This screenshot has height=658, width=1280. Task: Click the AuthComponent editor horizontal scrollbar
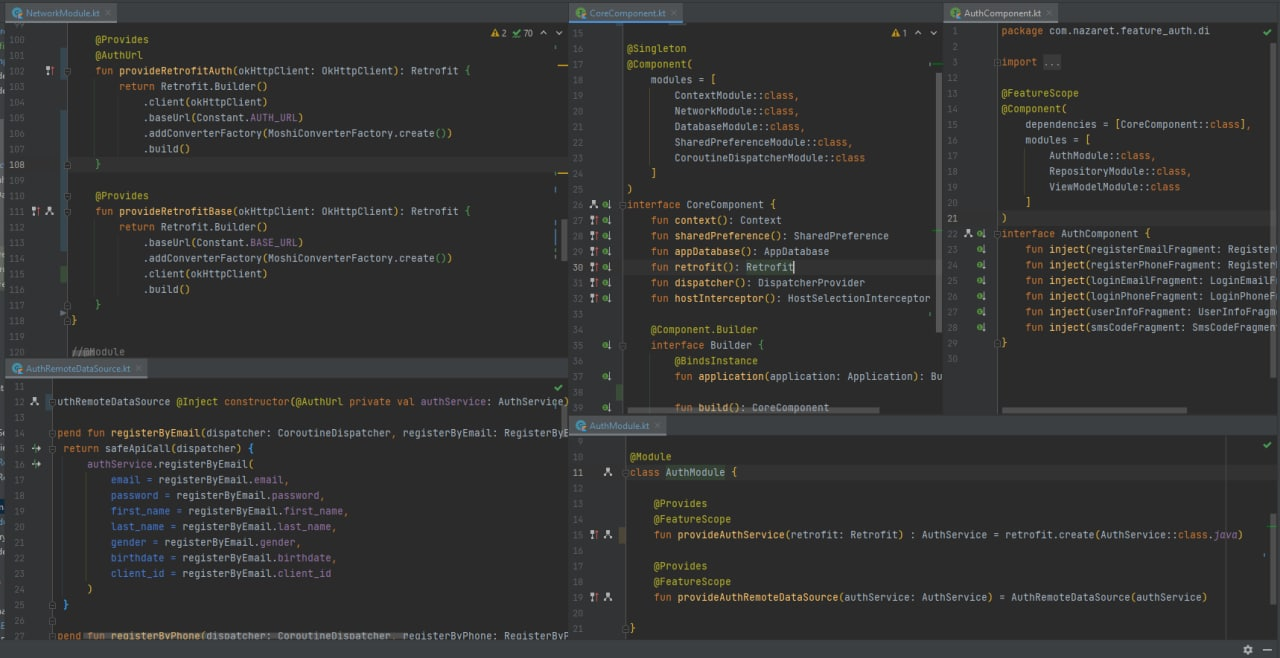tap(1094, 410)
